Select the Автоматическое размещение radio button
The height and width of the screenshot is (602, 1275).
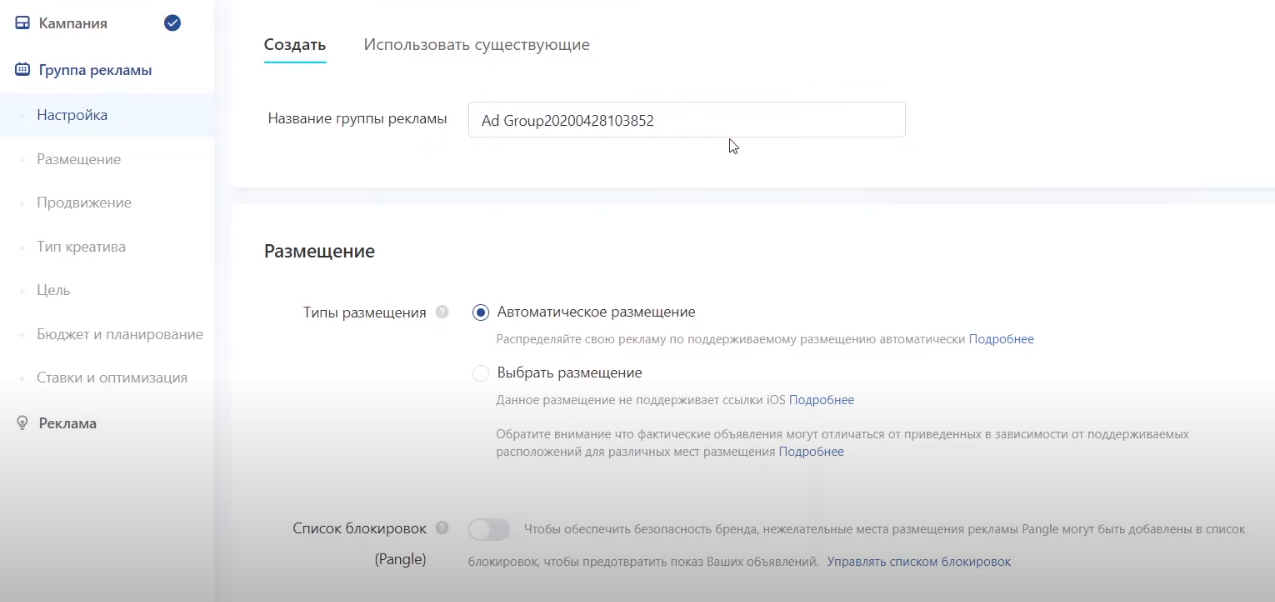point(480,312)
